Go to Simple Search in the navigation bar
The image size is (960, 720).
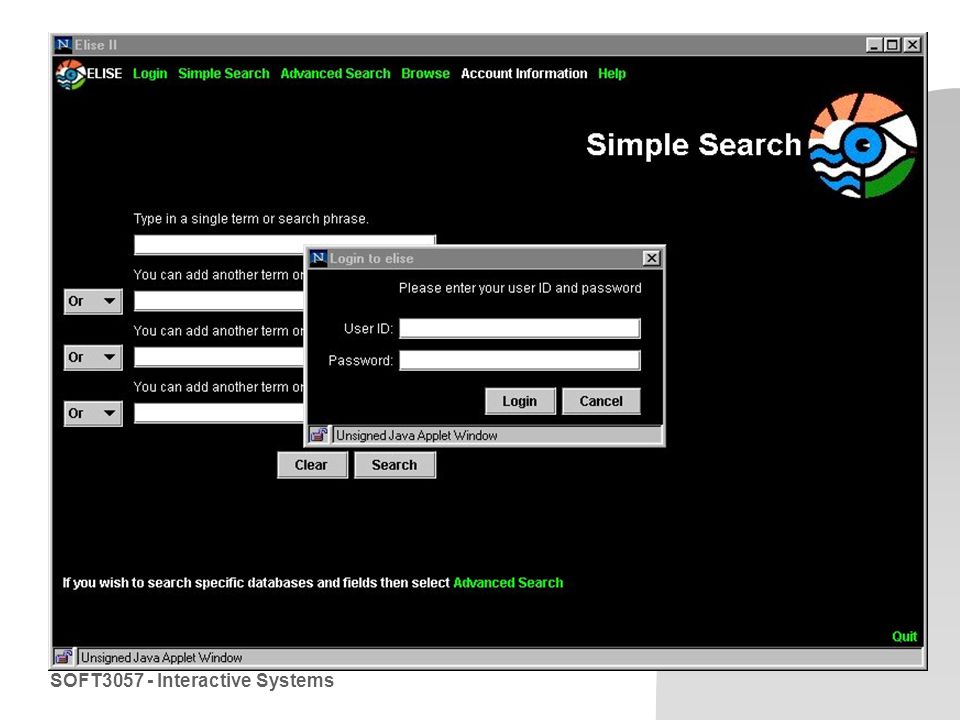[223, 73]
